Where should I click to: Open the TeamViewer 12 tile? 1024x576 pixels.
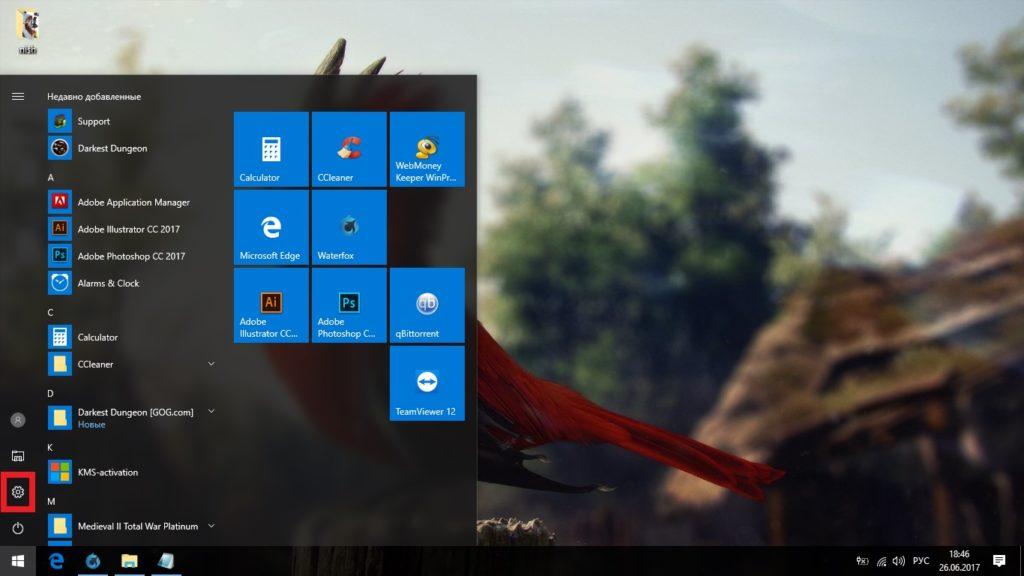coord(427,383)
